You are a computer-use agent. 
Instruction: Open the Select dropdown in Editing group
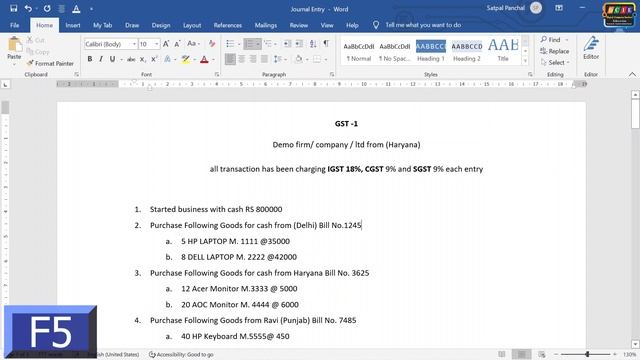[554, 62]
